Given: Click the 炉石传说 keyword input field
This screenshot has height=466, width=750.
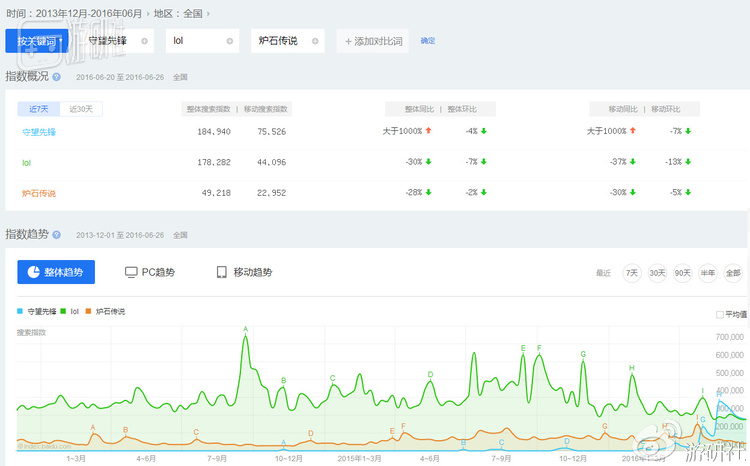Looking at the screenshot, I should (287, 41).
